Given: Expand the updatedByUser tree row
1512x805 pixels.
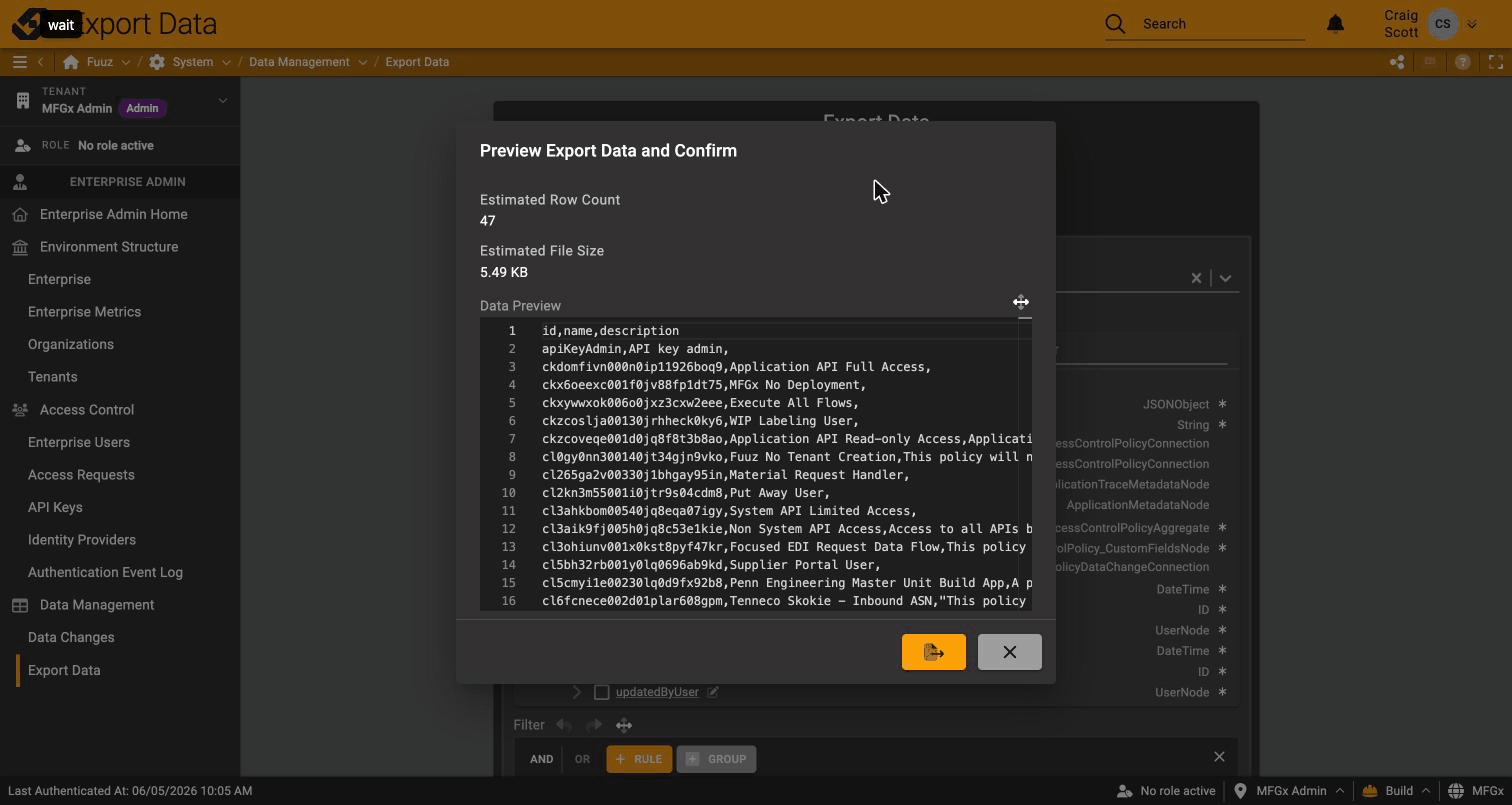Looking at the screenshot, I should coord(577,692).
